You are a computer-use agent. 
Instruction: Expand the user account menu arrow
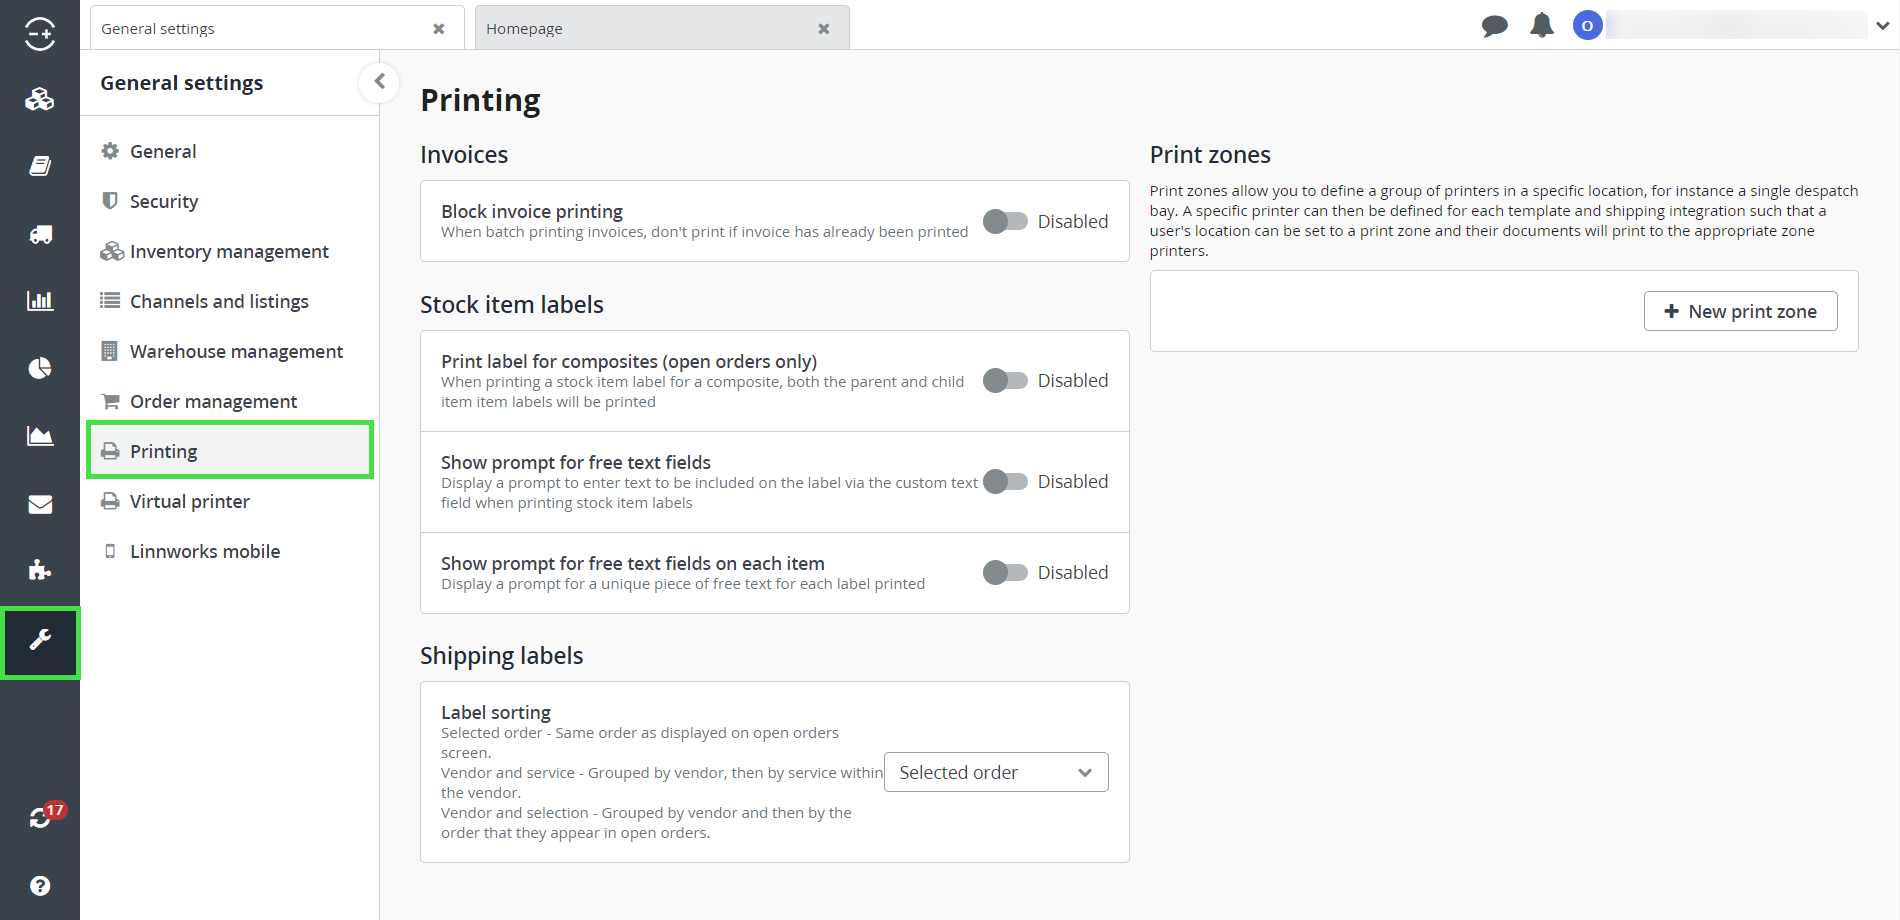click(1882, 26)
